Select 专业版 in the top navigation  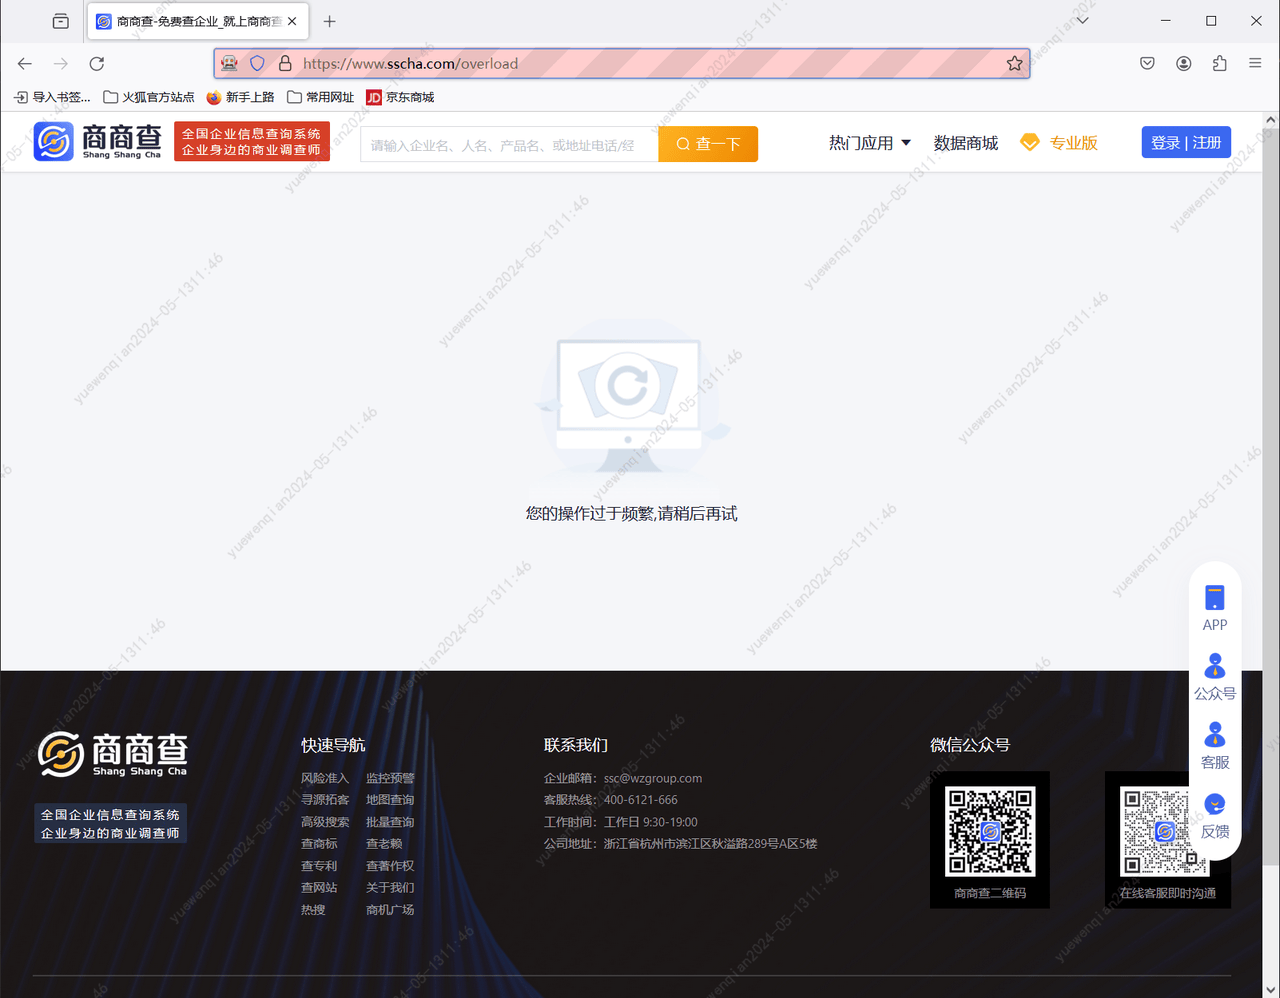point(1060,143)
